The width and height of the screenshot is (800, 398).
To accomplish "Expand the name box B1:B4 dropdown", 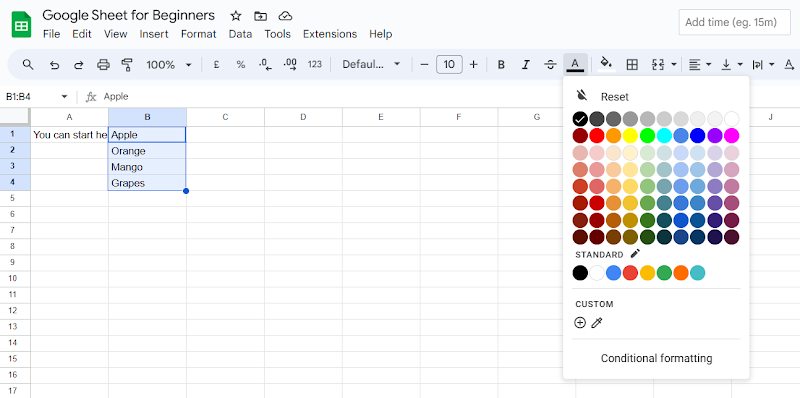I will (64, 96).
